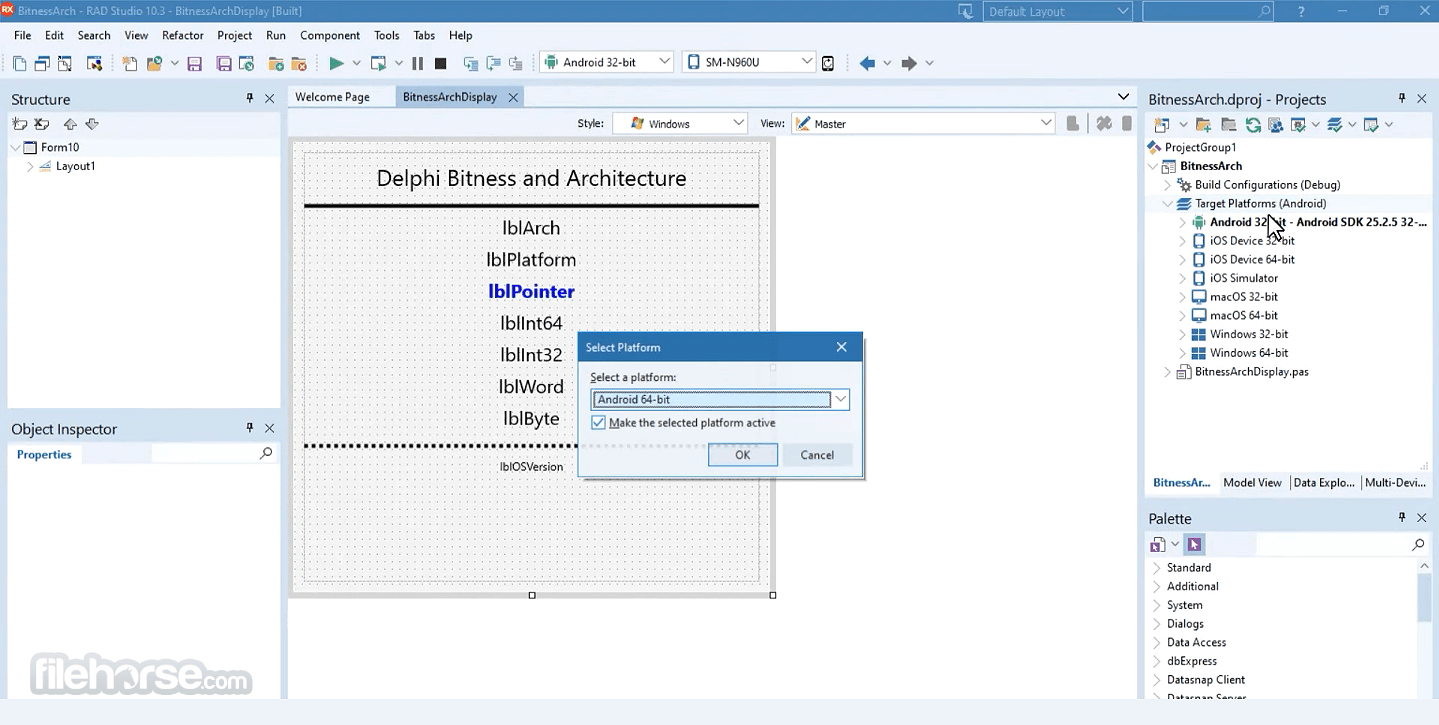
Task: Close the BitnessArchDisplay tab
Action: [513, 97]
